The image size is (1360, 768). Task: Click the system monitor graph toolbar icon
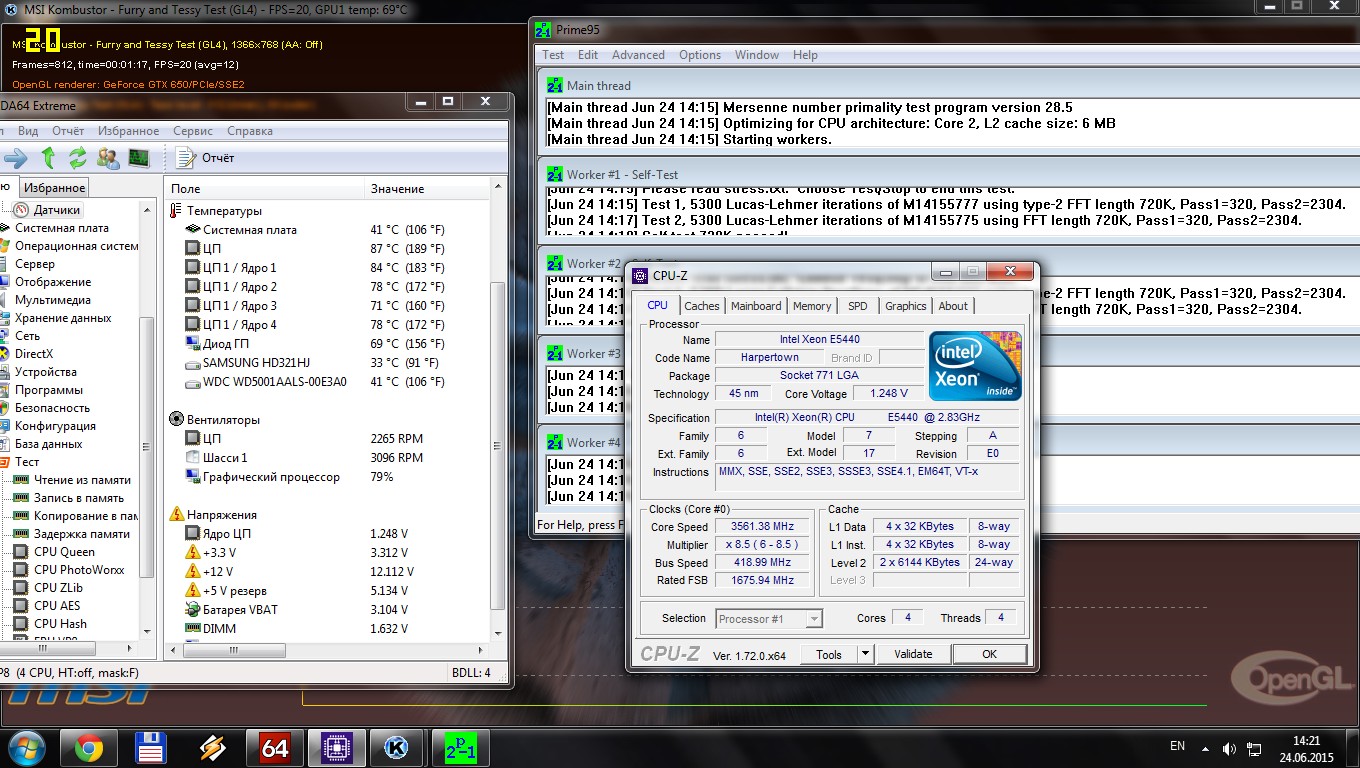click(x=138, y=158)
